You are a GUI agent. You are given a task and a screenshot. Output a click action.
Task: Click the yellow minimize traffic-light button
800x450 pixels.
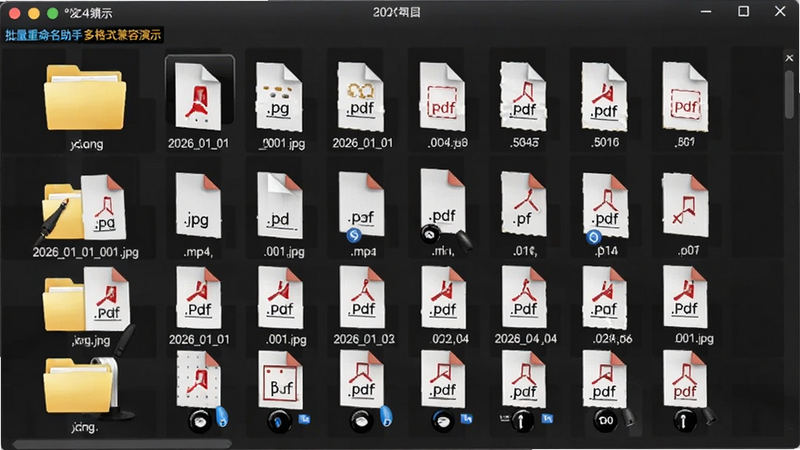34,13
